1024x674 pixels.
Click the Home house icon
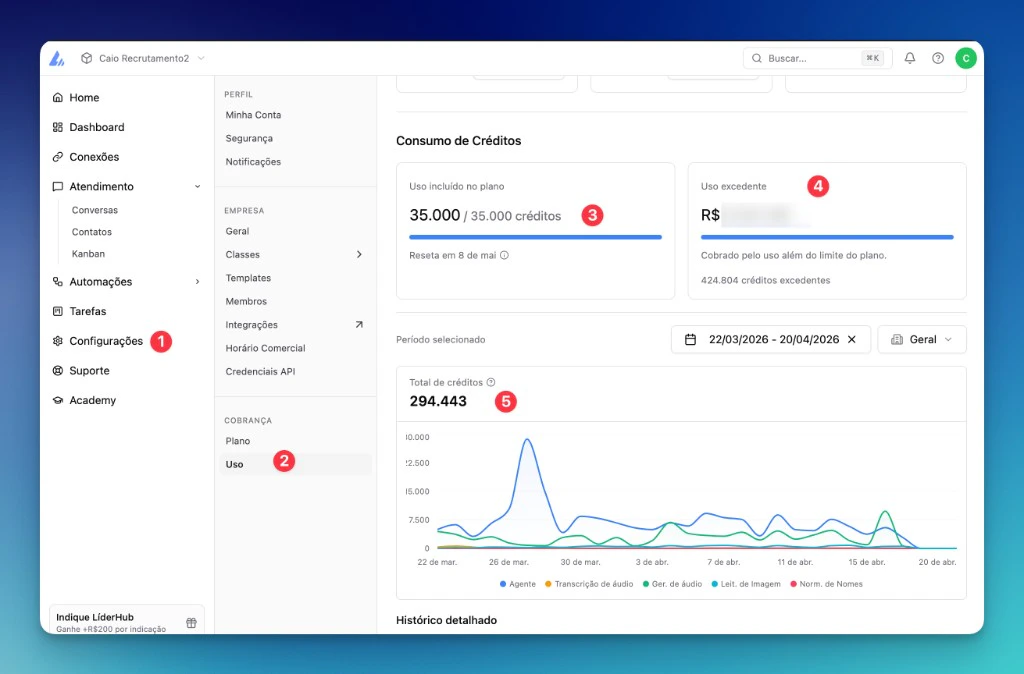point(57,97)
